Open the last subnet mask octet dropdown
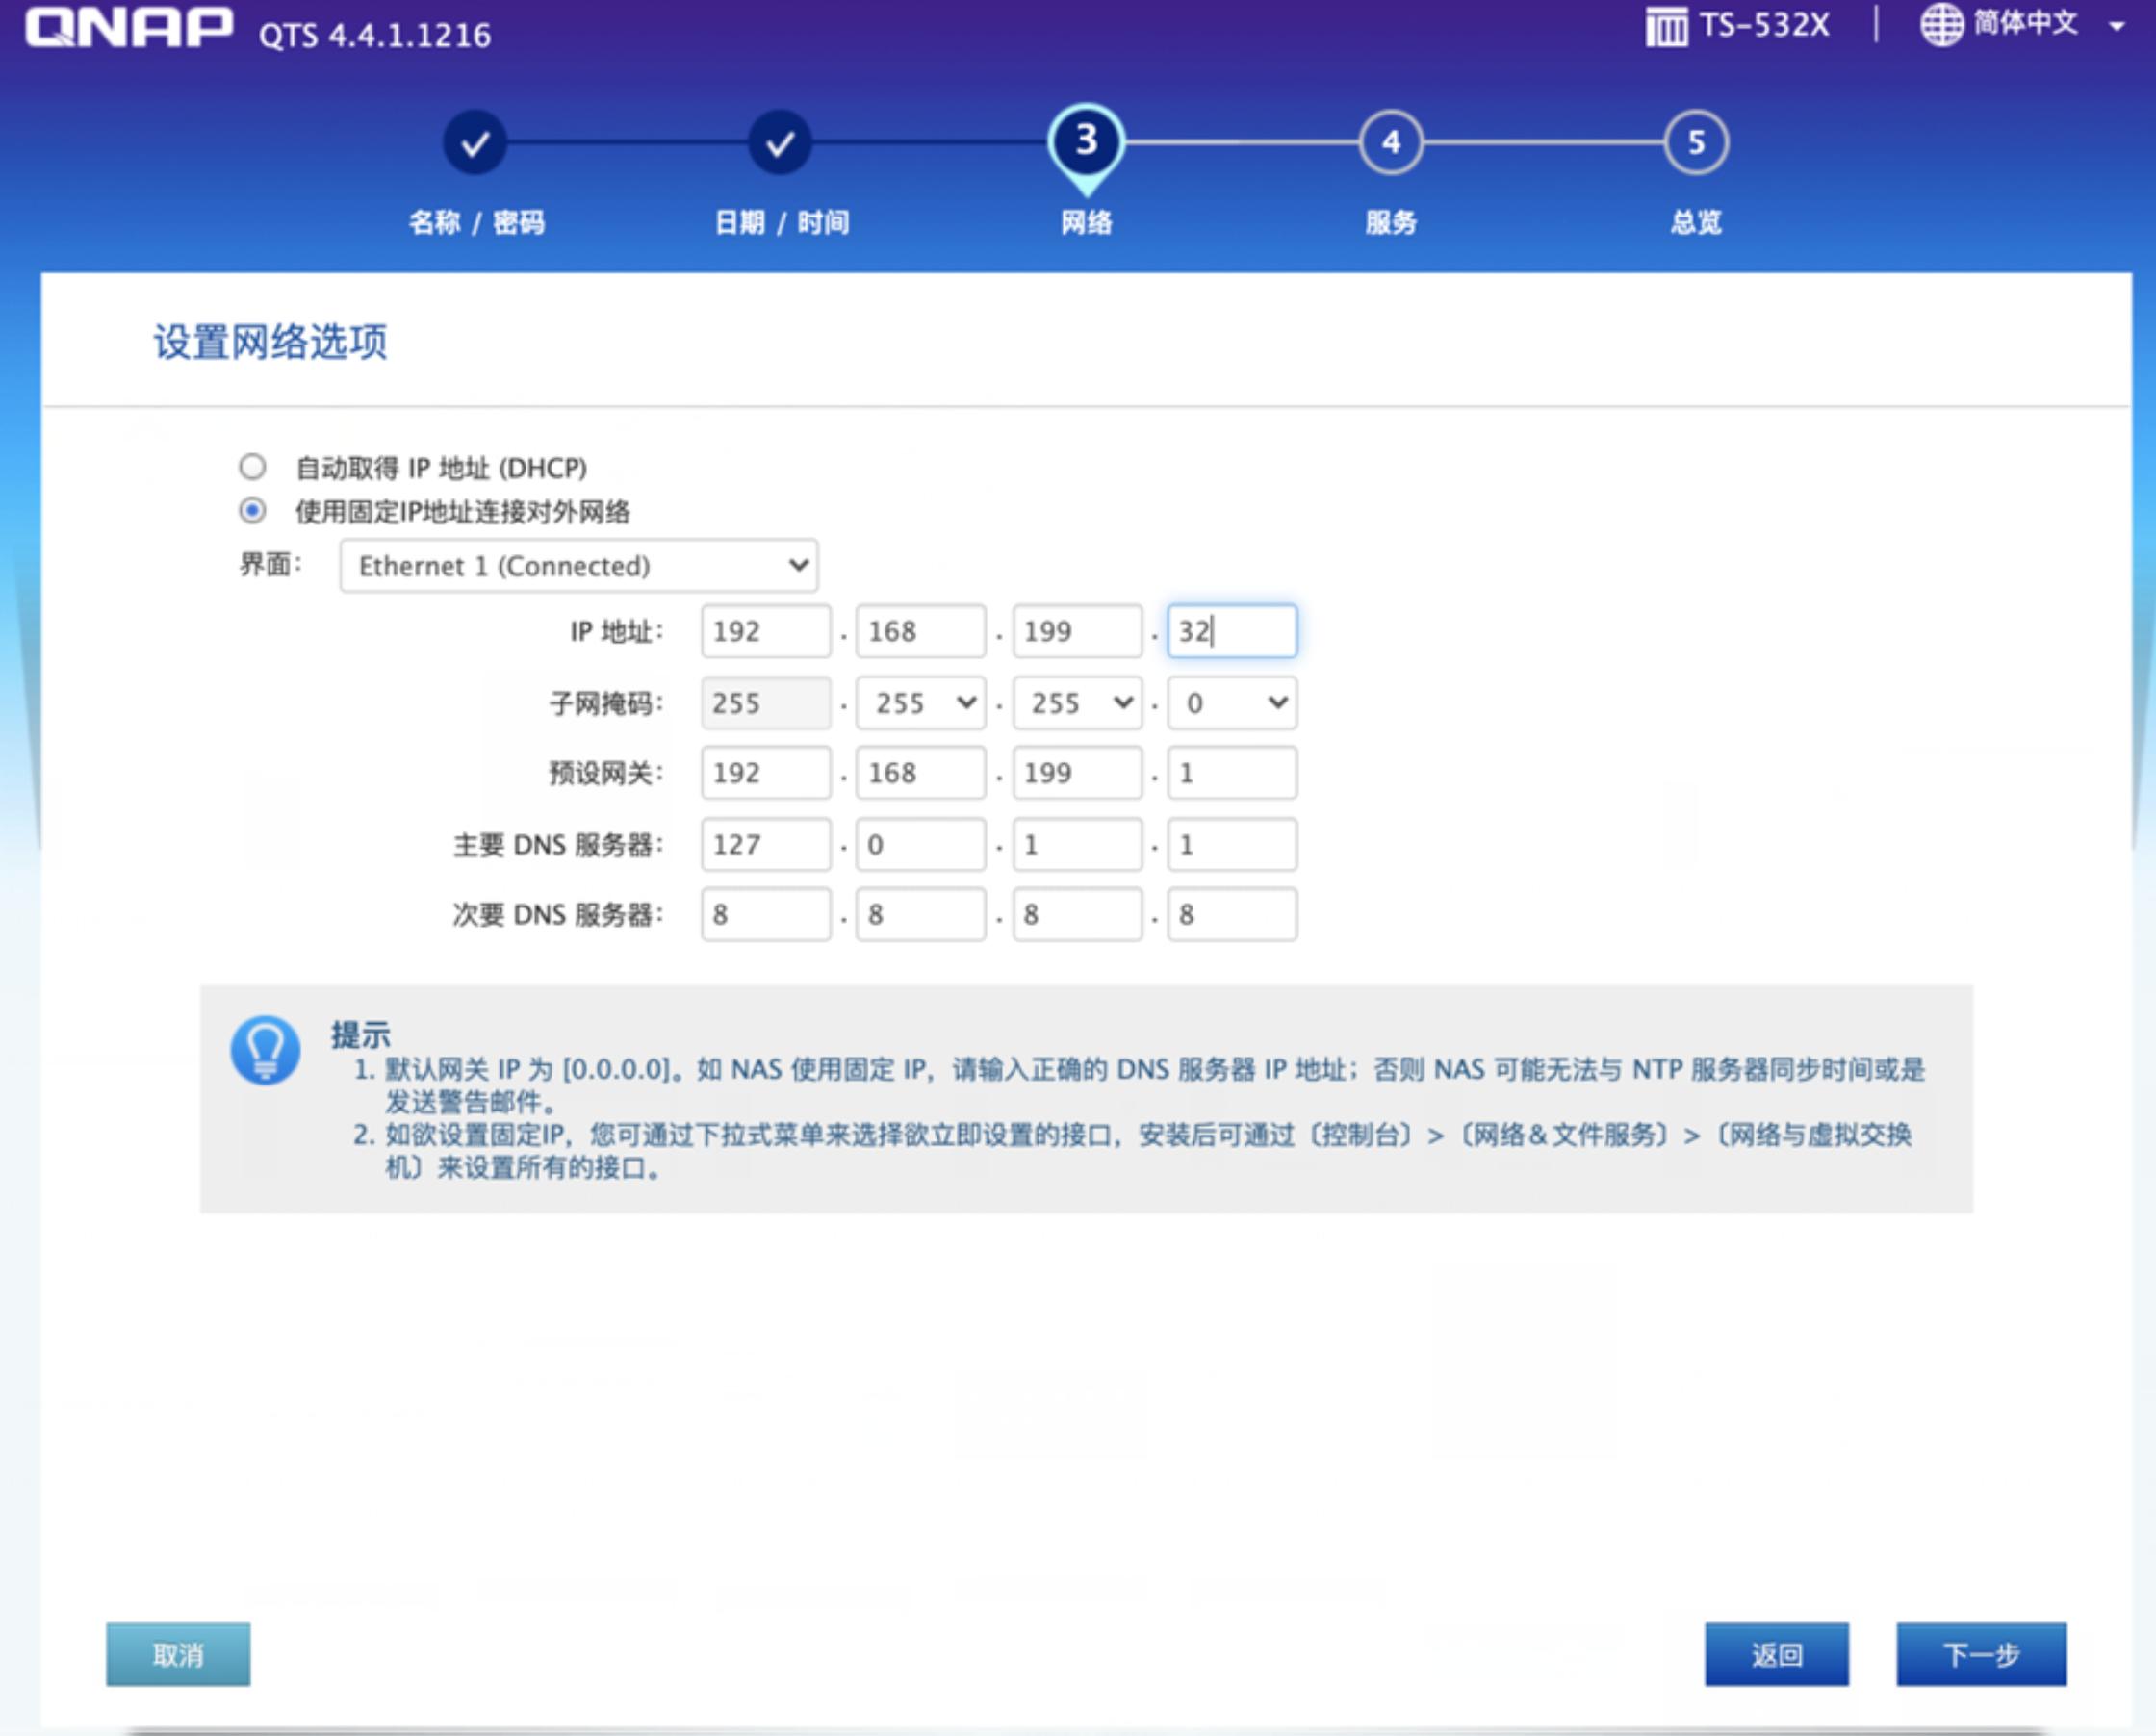Screen dimensions: 2156x1736 pyautogui.click(x=1232, y=703)
